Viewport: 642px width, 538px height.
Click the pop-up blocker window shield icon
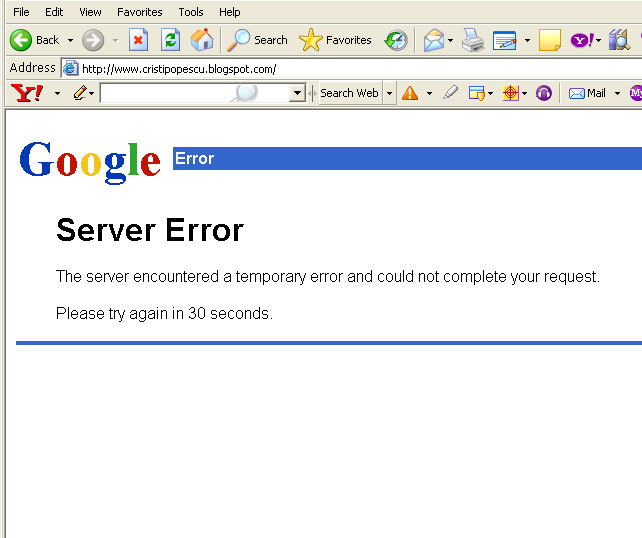[477, 93]
